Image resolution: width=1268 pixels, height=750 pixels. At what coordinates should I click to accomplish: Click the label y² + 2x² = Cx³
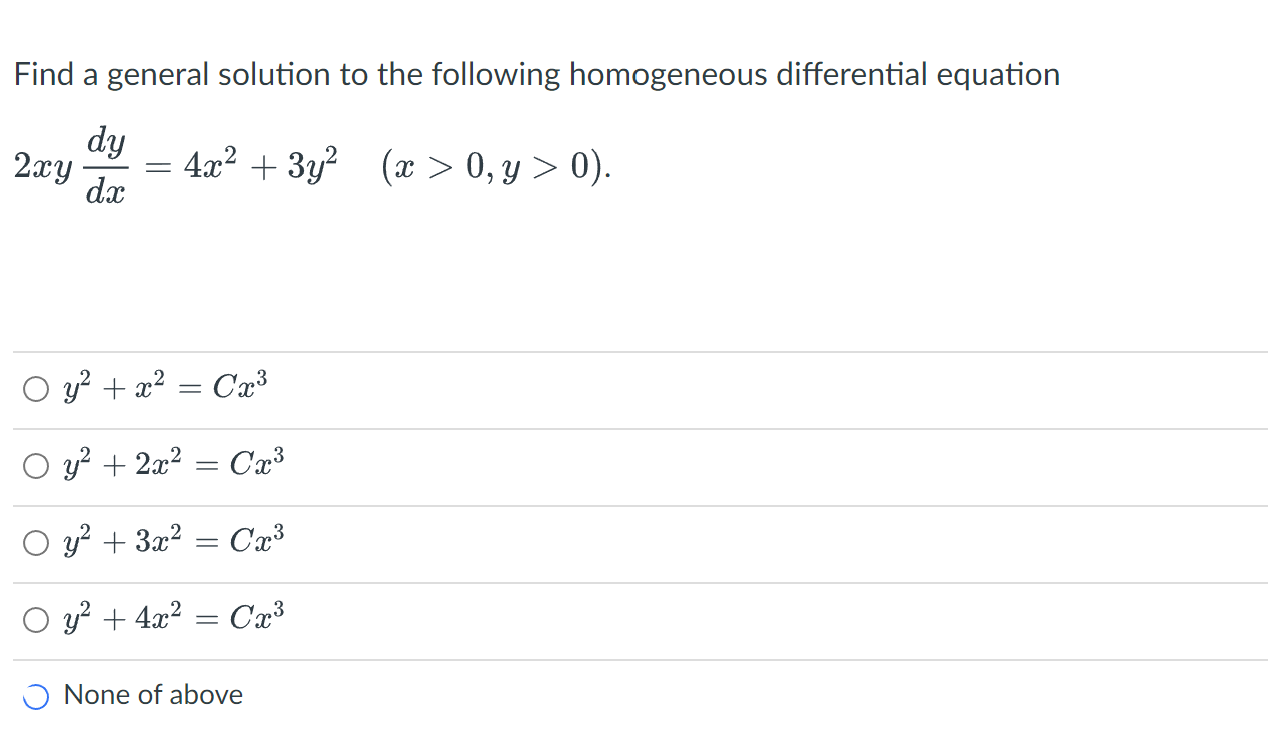(x=174, y=465)
